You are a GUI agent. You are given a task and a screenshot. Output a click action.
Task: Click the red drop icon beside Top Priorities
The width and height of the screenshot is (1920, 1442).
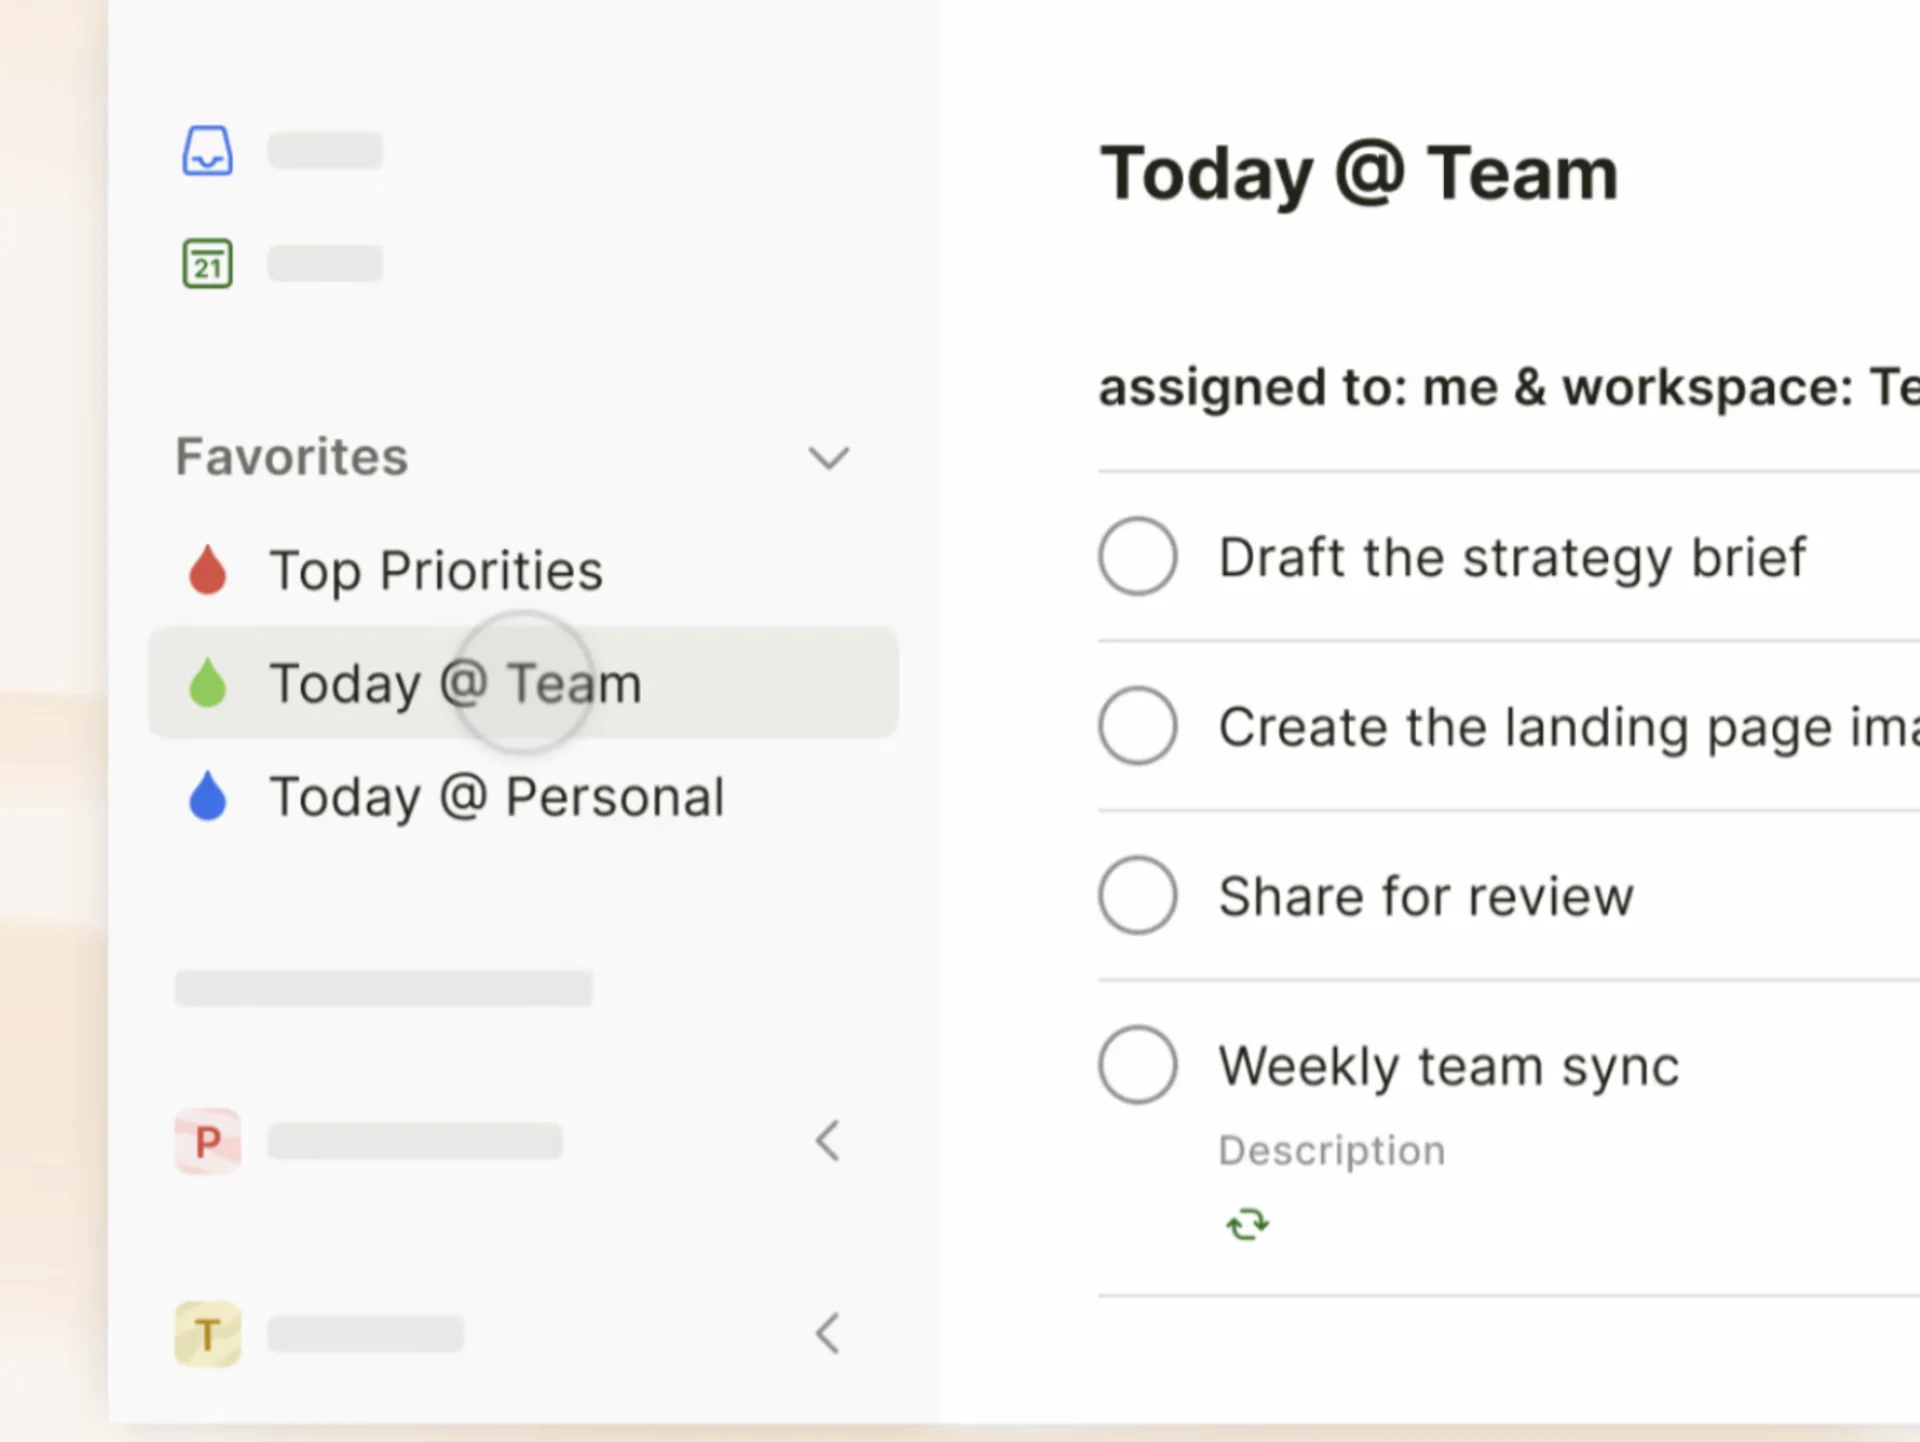207,570
